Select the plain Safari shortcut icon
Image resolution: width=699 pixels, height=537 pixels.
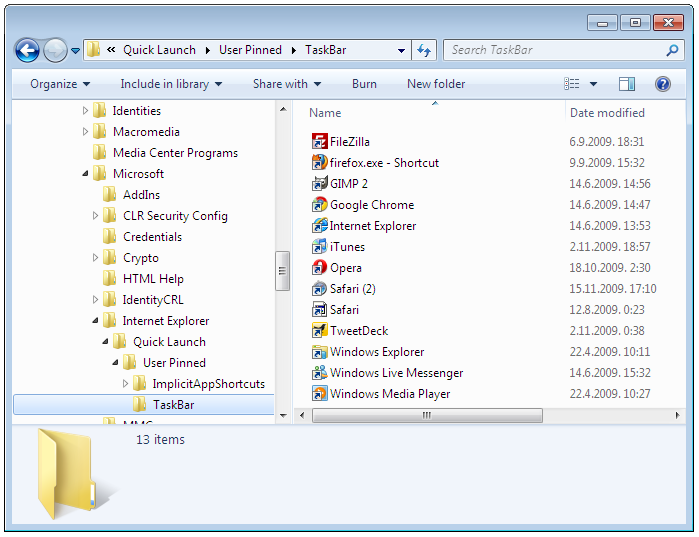319,309
